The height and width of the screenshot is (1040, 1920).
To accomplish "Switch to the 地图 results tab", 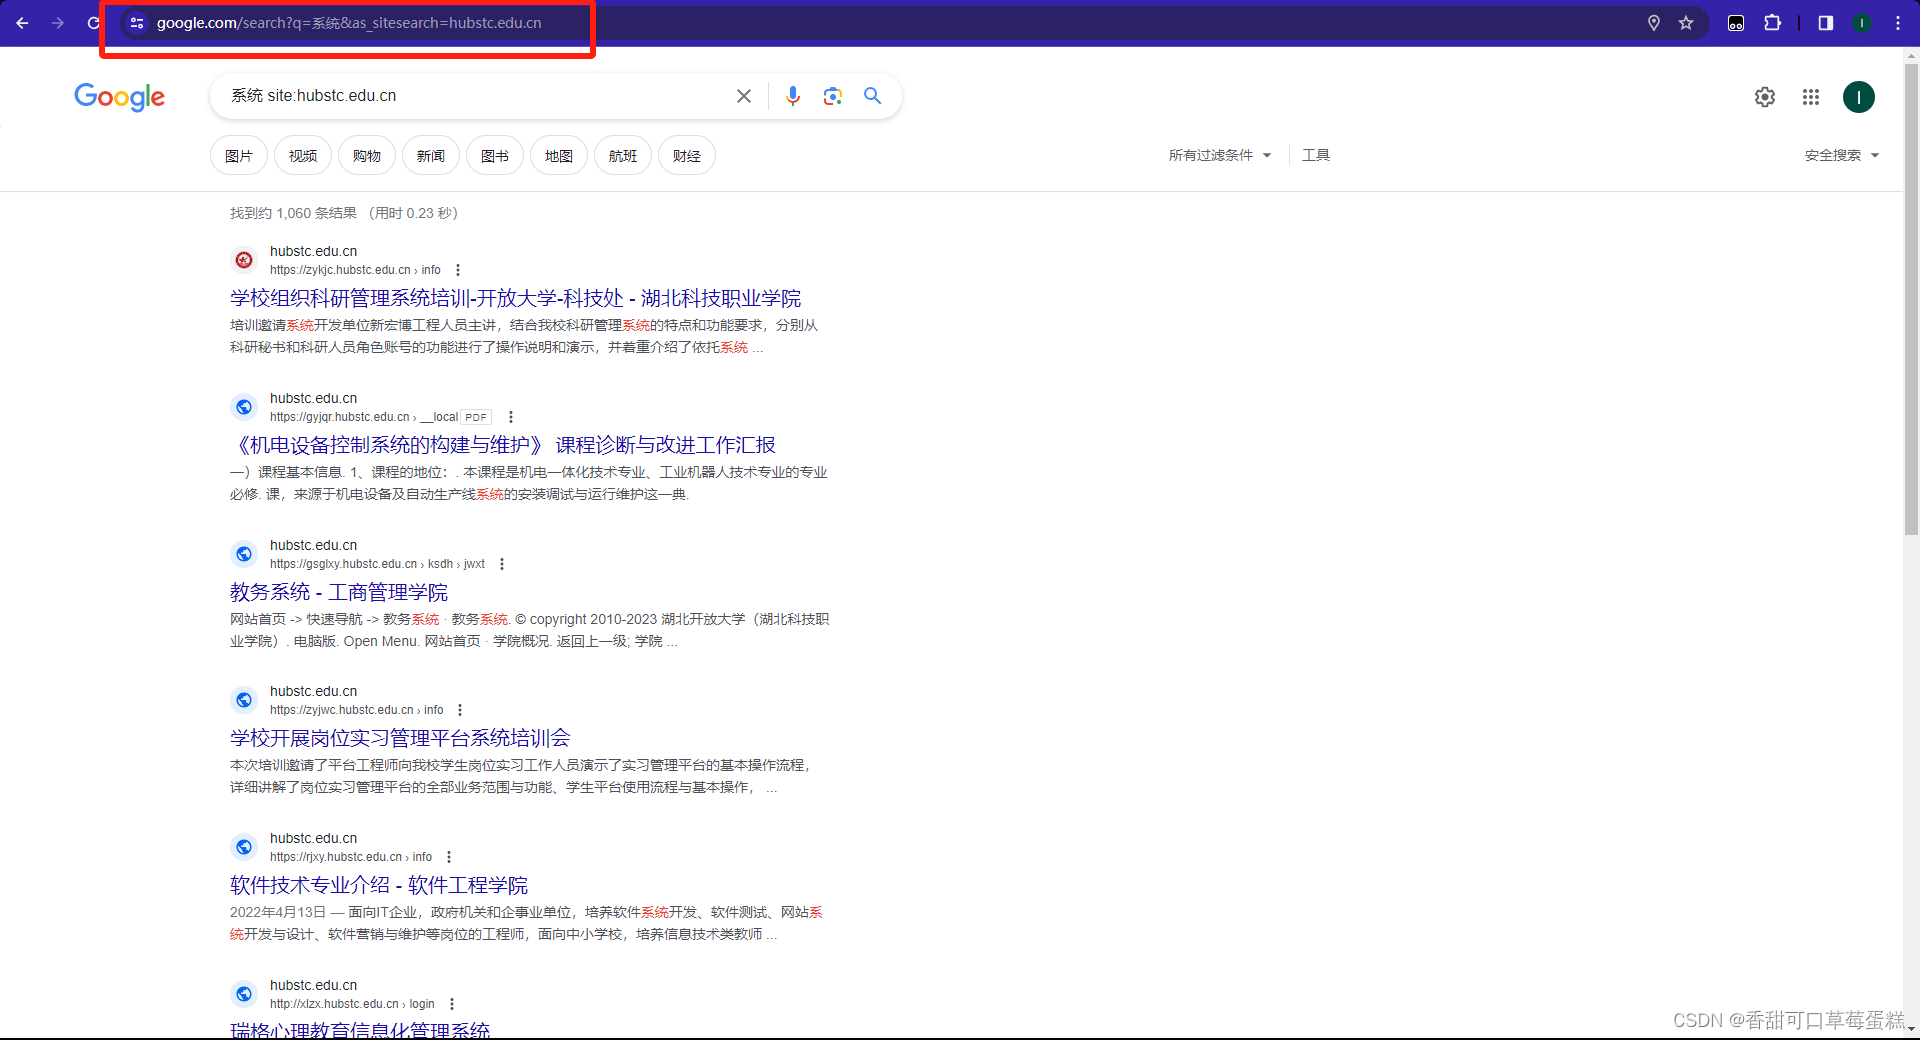I will click(559, 155).
